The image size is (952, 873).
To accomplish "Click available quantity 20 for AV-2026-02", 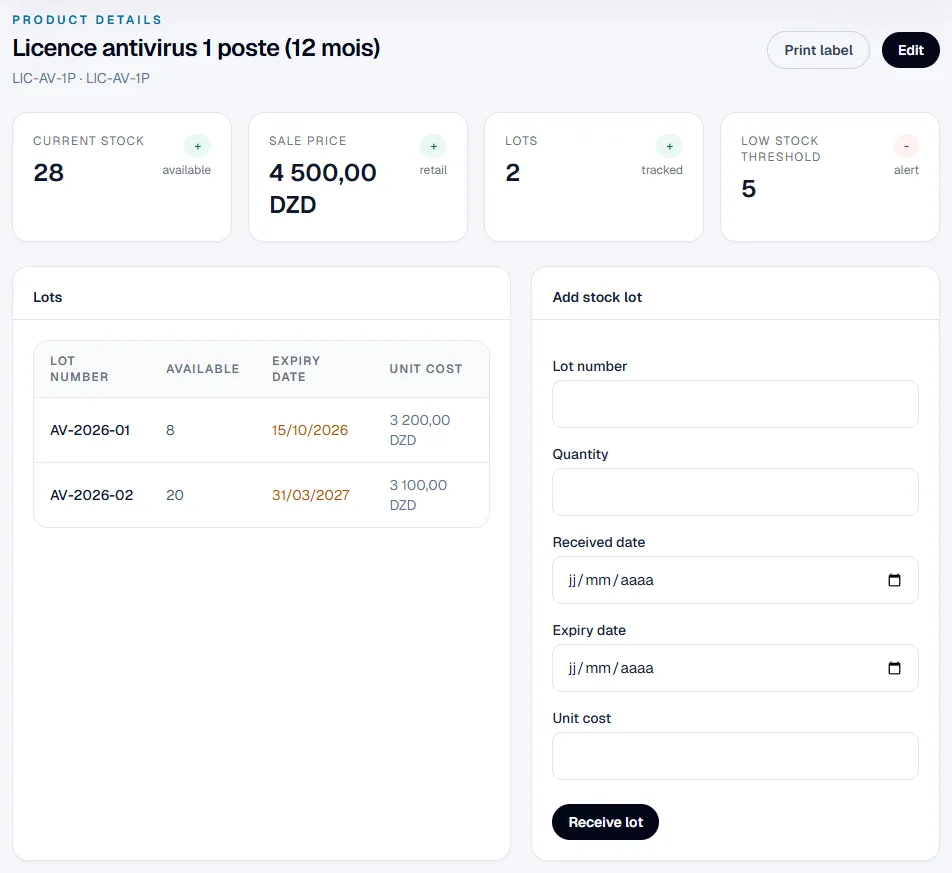I will tap(175, 495).
